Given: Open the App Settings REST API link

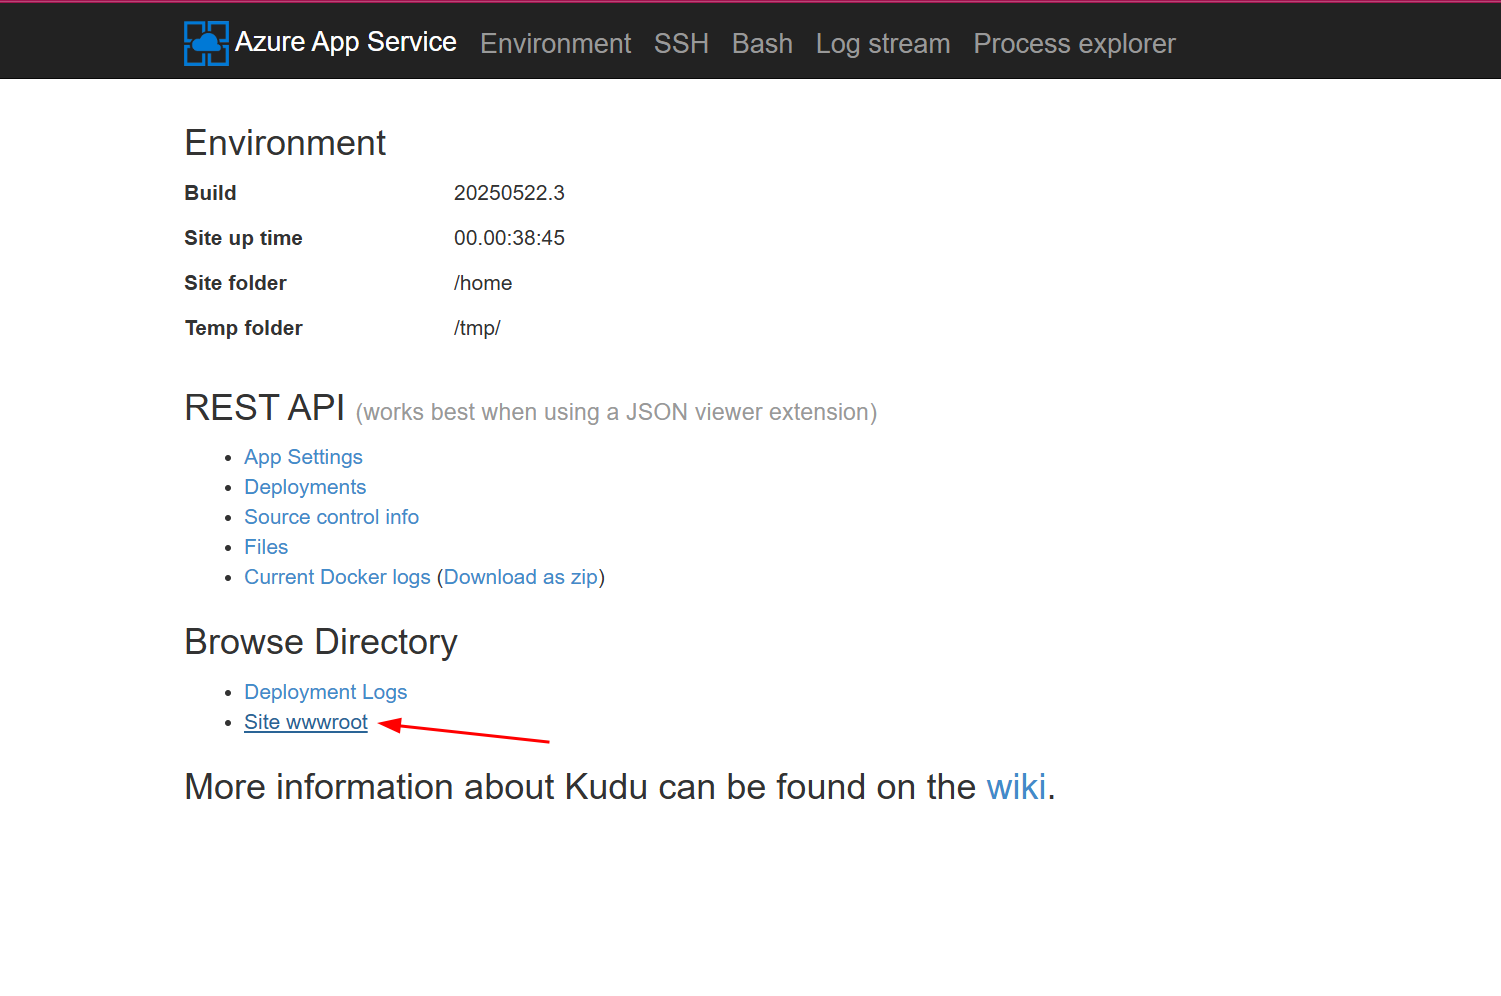Looking at the screenshot, I should [x=303, y=457].
